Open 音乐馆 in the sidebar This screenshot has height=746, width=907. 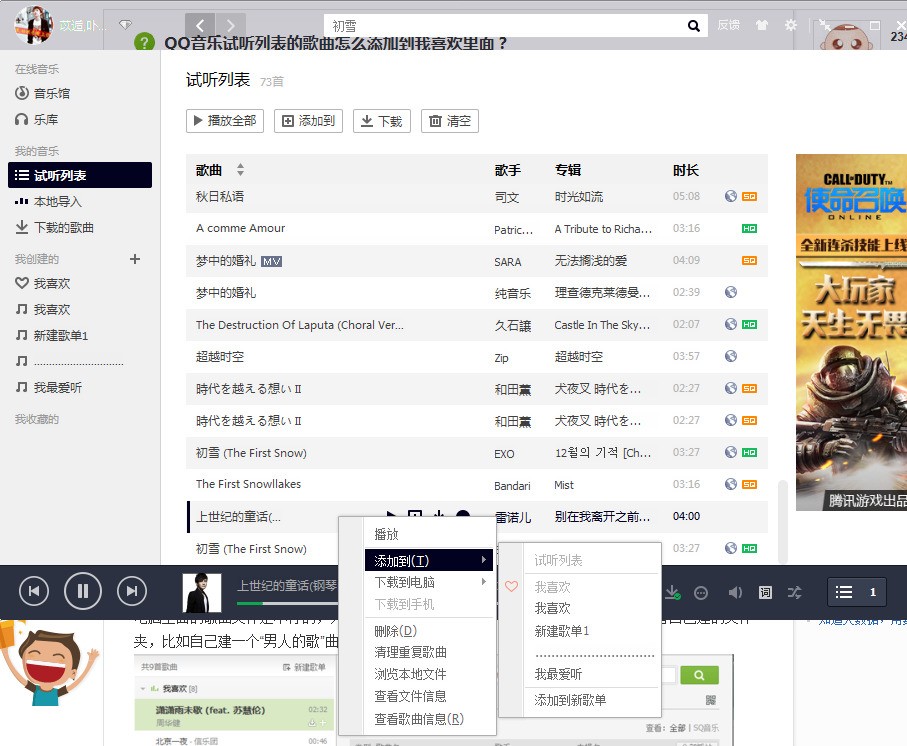(x=43, y=93)
